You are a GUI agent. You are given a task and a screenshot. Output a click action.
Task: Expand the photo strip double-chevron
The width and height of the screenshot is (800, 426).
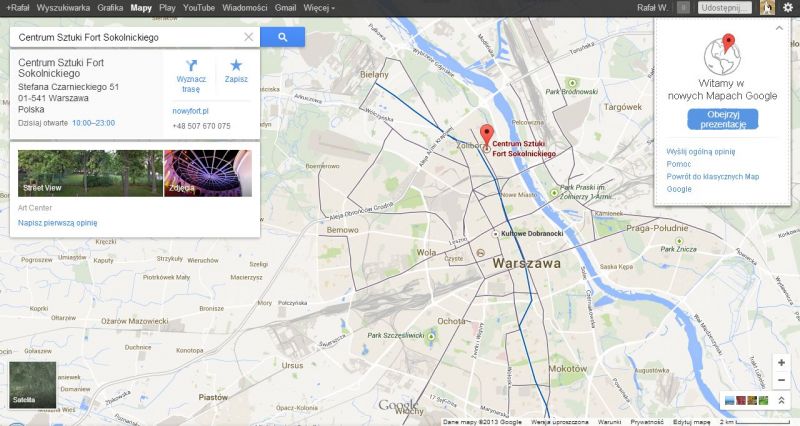(x=781, y=400)
